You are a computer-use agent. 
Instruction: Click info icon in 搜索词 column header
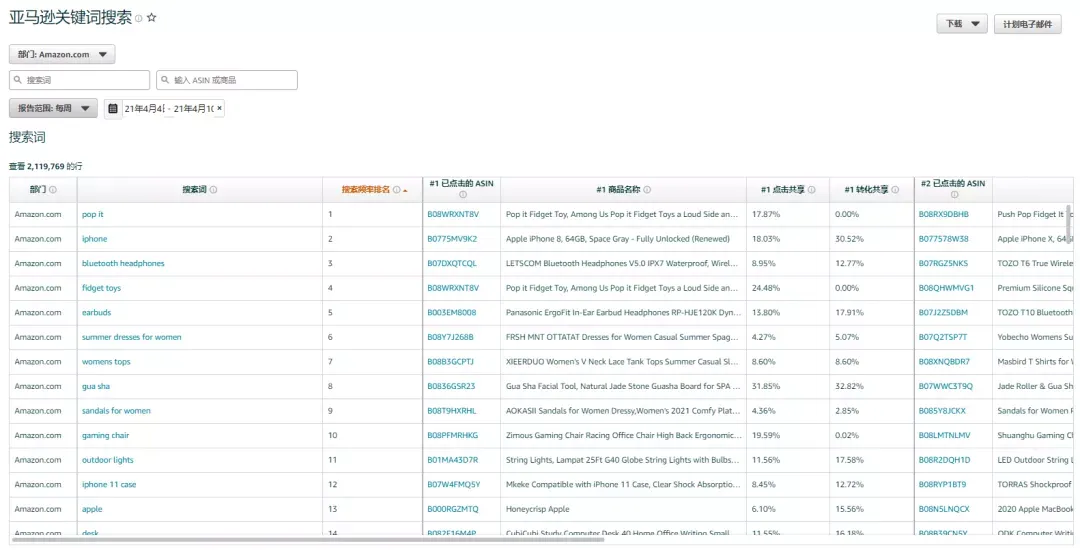pos(213,190)
